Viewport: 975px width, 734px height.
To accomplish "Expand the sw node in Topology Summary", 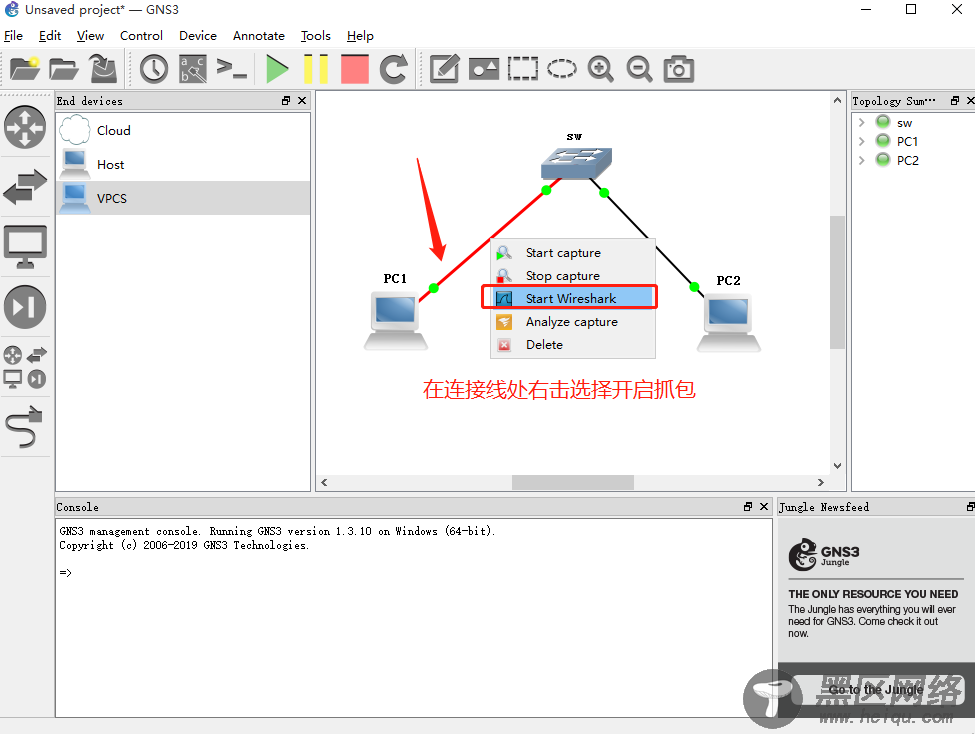I will (x=861, y=123).
